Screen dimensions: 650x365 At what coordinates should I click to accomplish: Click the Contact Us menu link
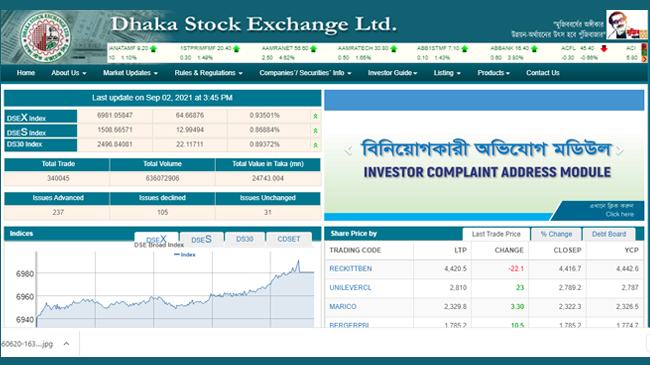pos(543,73)
